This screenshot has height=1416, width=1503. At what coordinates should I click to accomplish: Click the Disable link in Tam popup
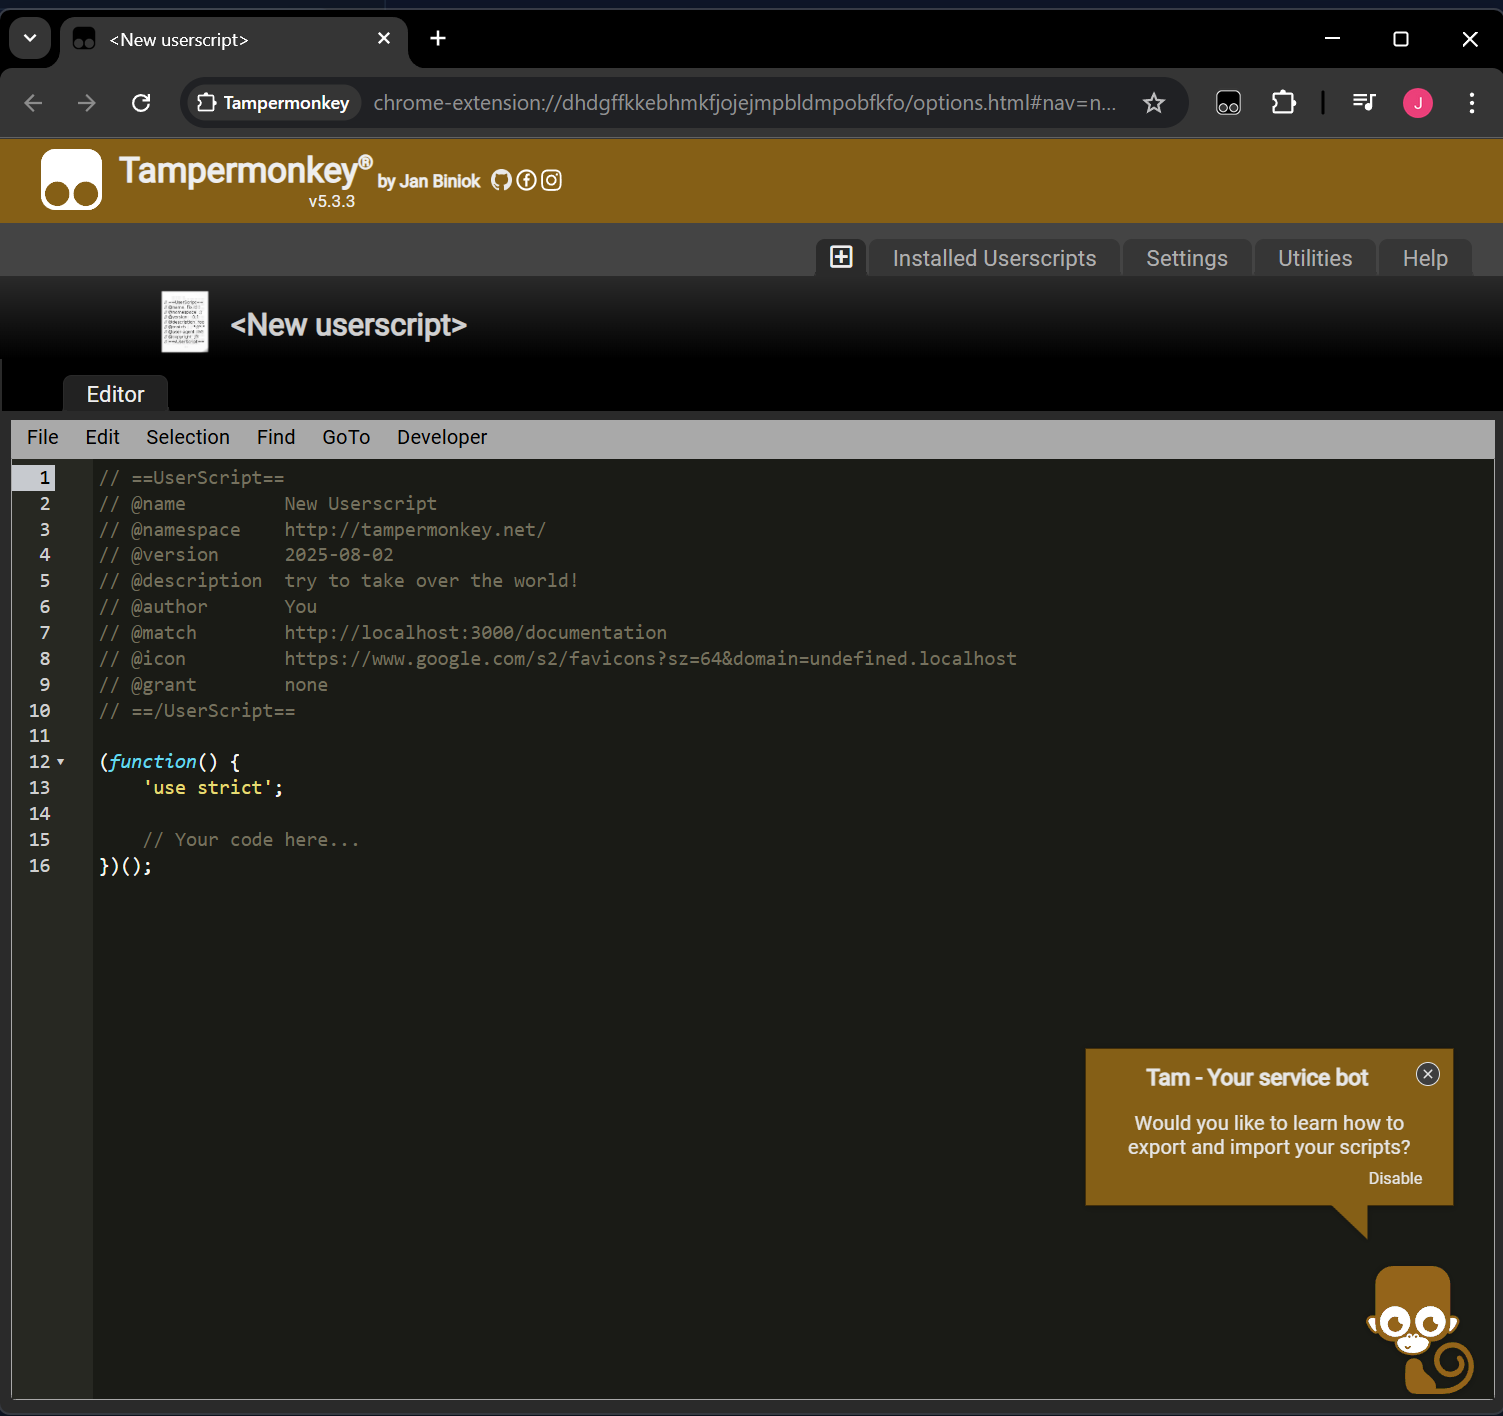coord(1394,1178)
